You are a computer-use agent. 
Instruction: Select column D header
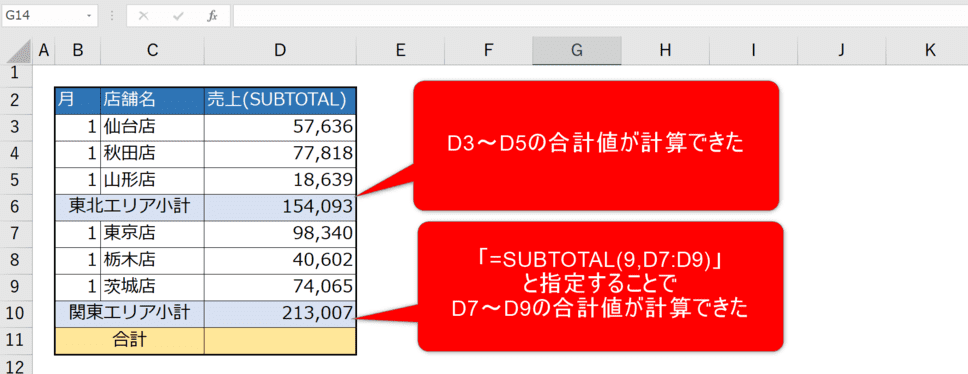(x=280, y=51)
